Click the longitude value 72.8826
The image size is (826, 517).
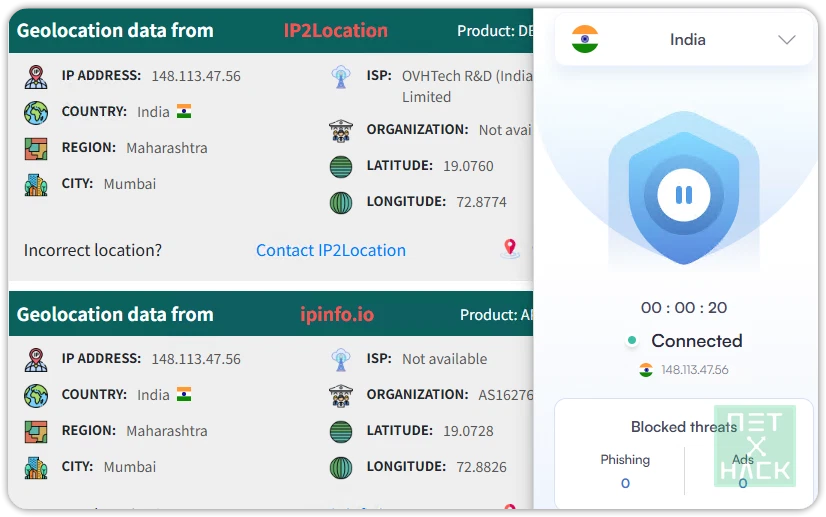(x=481, y=467)
